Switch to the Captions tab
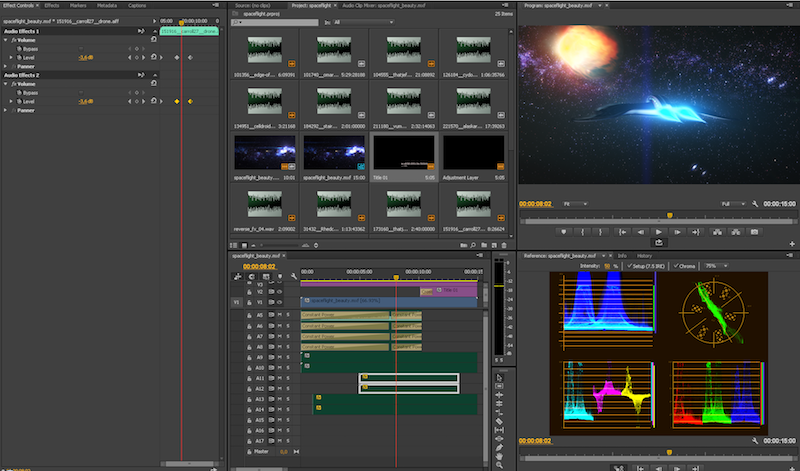 [x=137, y=5]
